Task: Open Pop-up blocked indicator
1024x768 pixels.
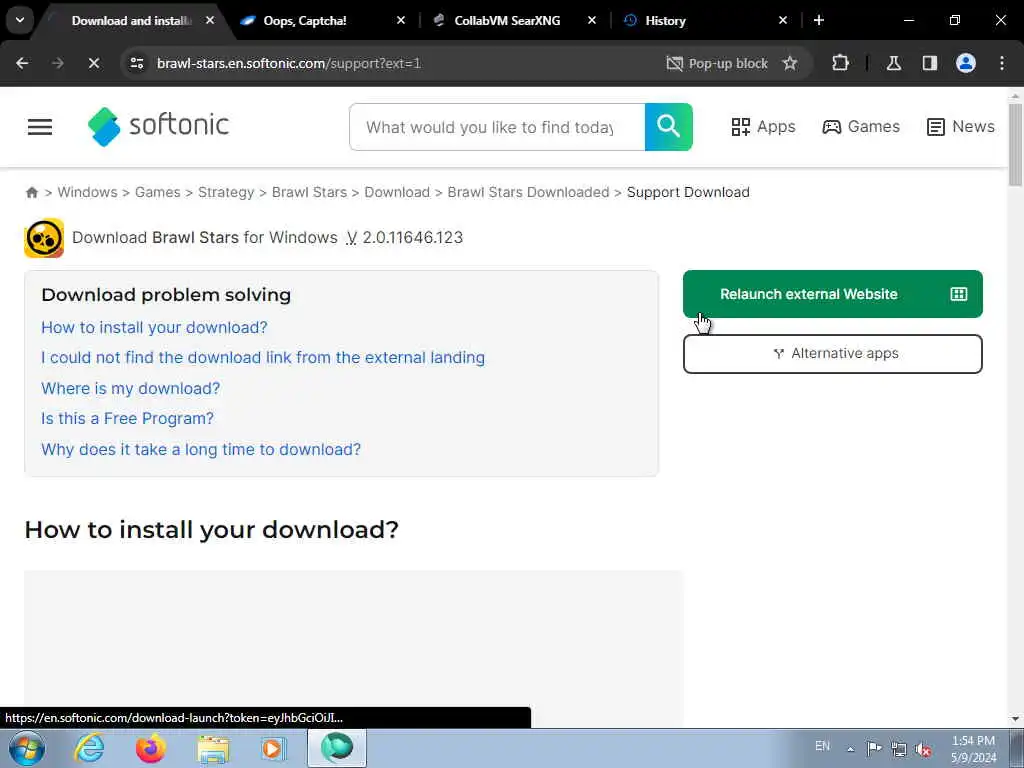Action: tap(717, 63)
